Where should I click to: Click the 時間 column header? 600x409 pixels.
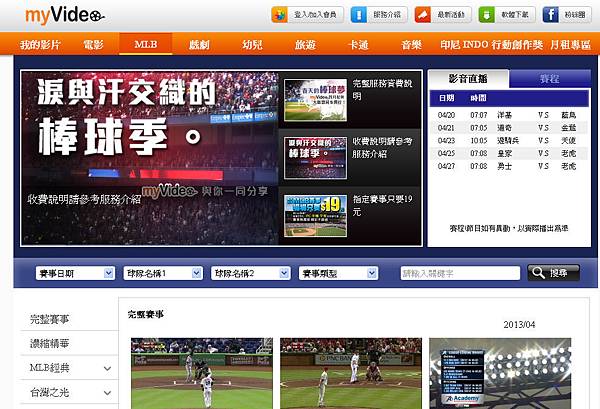[x=478, y=98]
